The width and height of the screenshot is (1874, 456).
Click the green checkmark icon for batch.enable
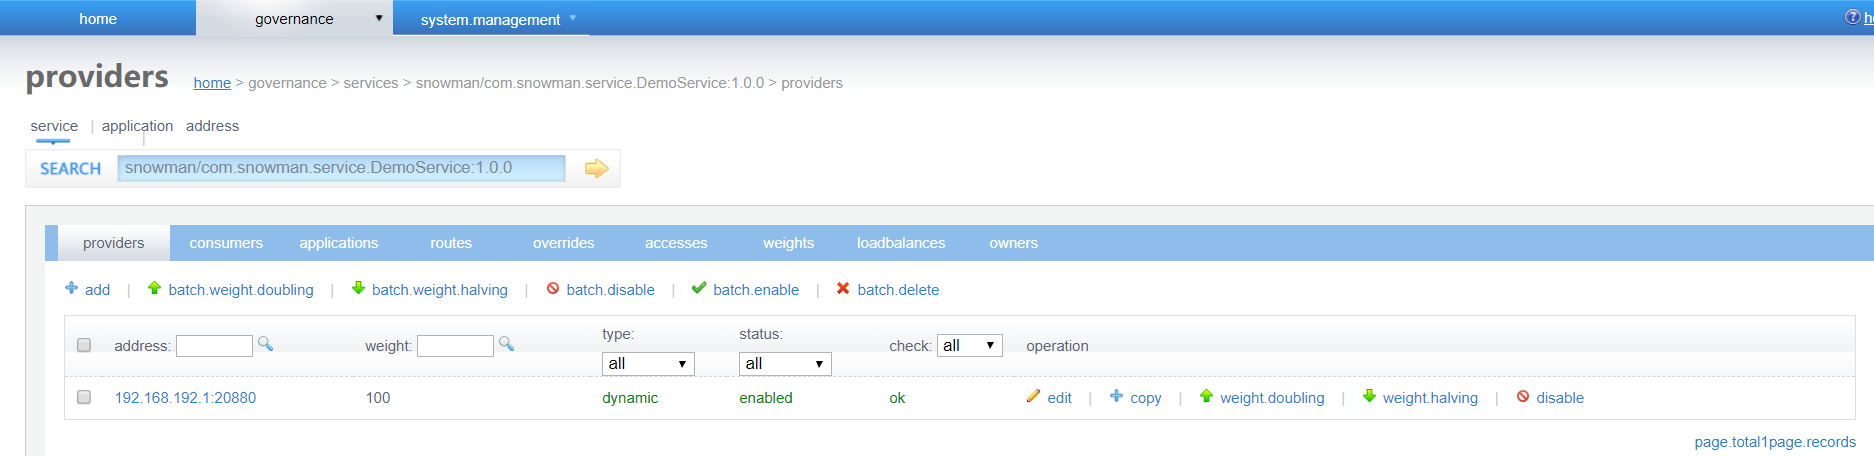[x=699, y=288]
